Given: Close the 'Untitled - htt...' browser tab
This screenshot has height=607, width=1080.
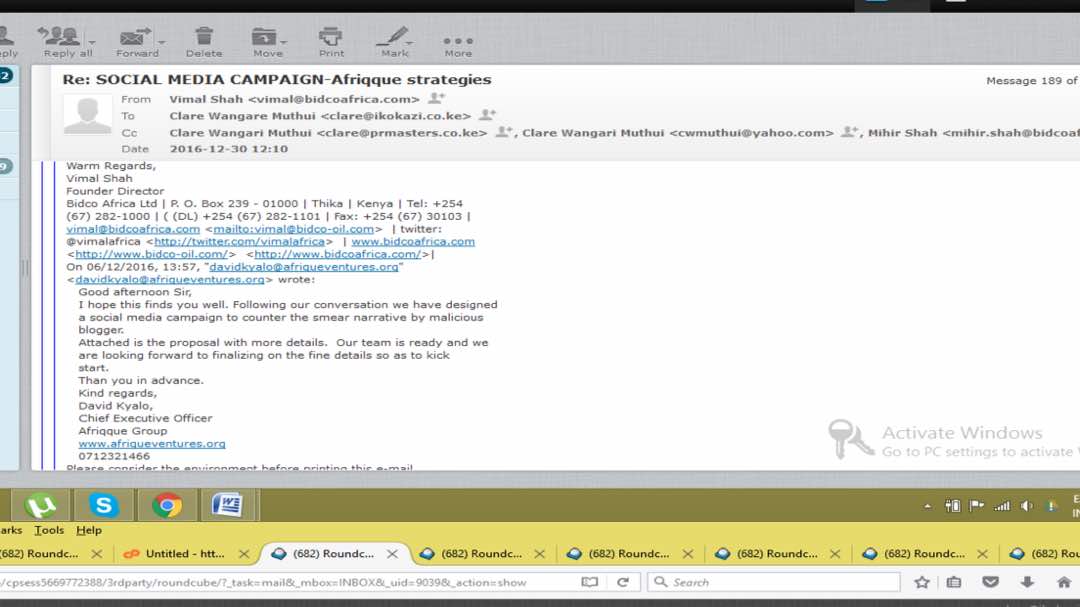Looking at the screenshot, I should (244, 554).
